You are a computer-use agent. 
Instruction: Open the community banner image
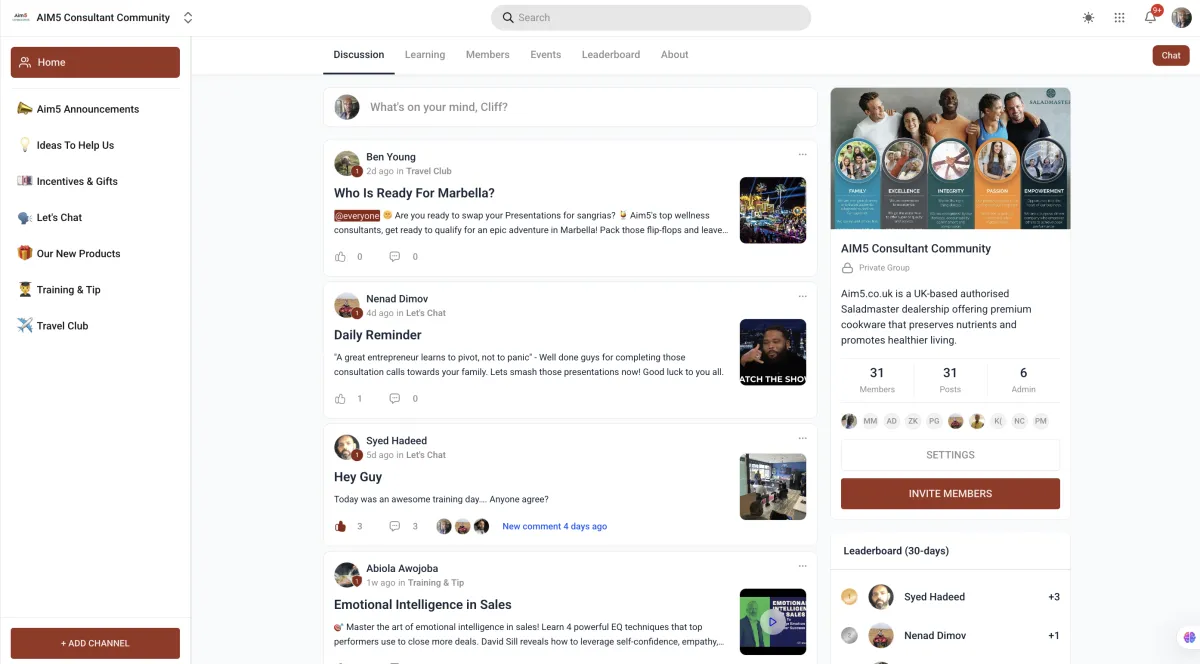(x=950, y=158)
